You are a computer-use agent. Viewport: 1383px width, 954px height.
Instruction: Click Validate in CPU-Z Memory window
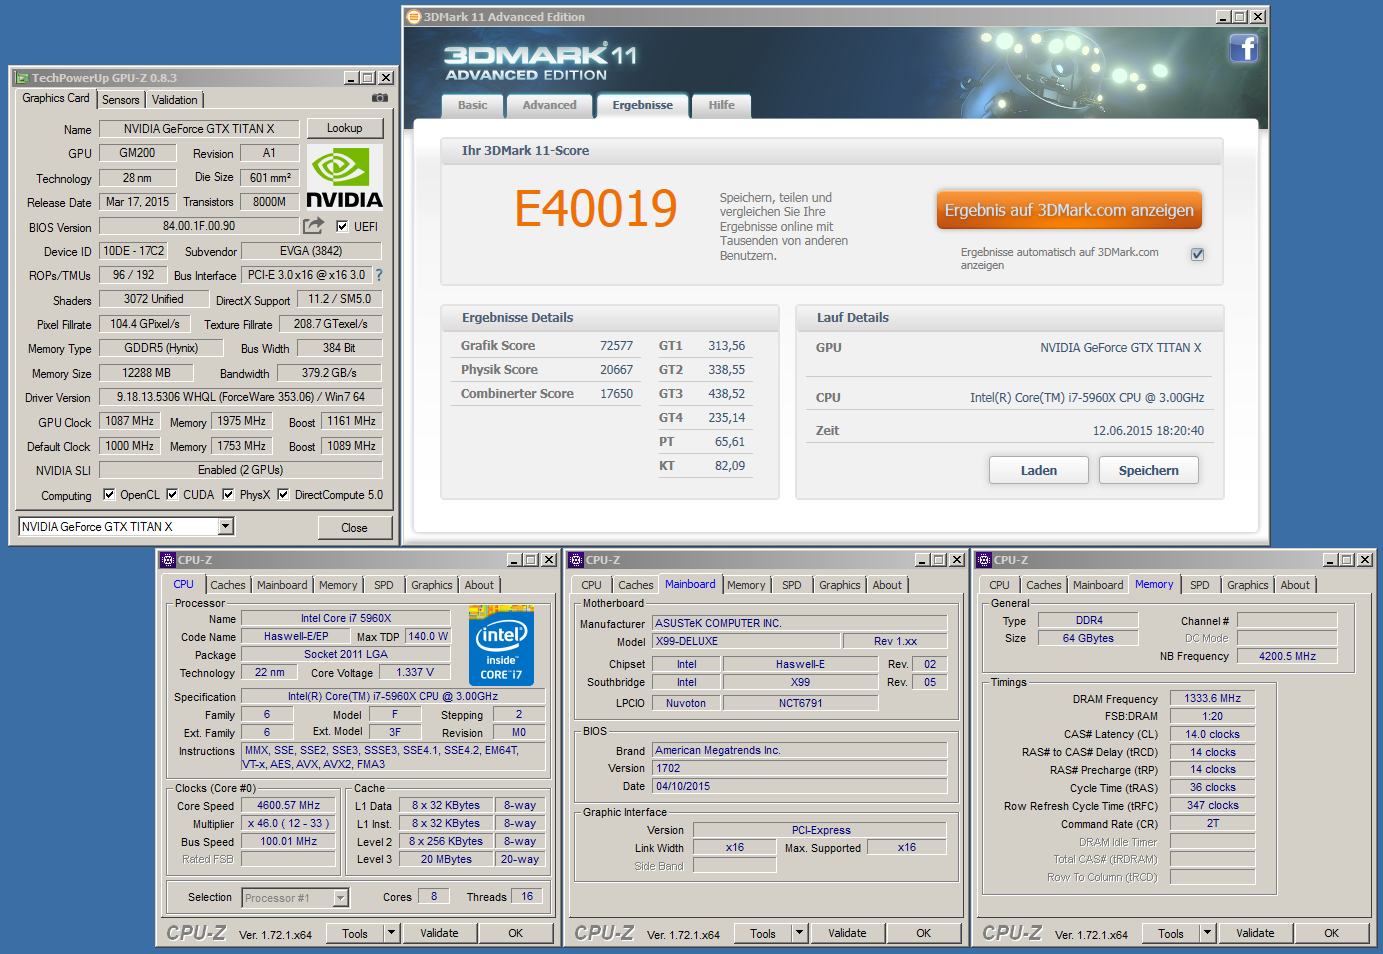[1255, 933]
